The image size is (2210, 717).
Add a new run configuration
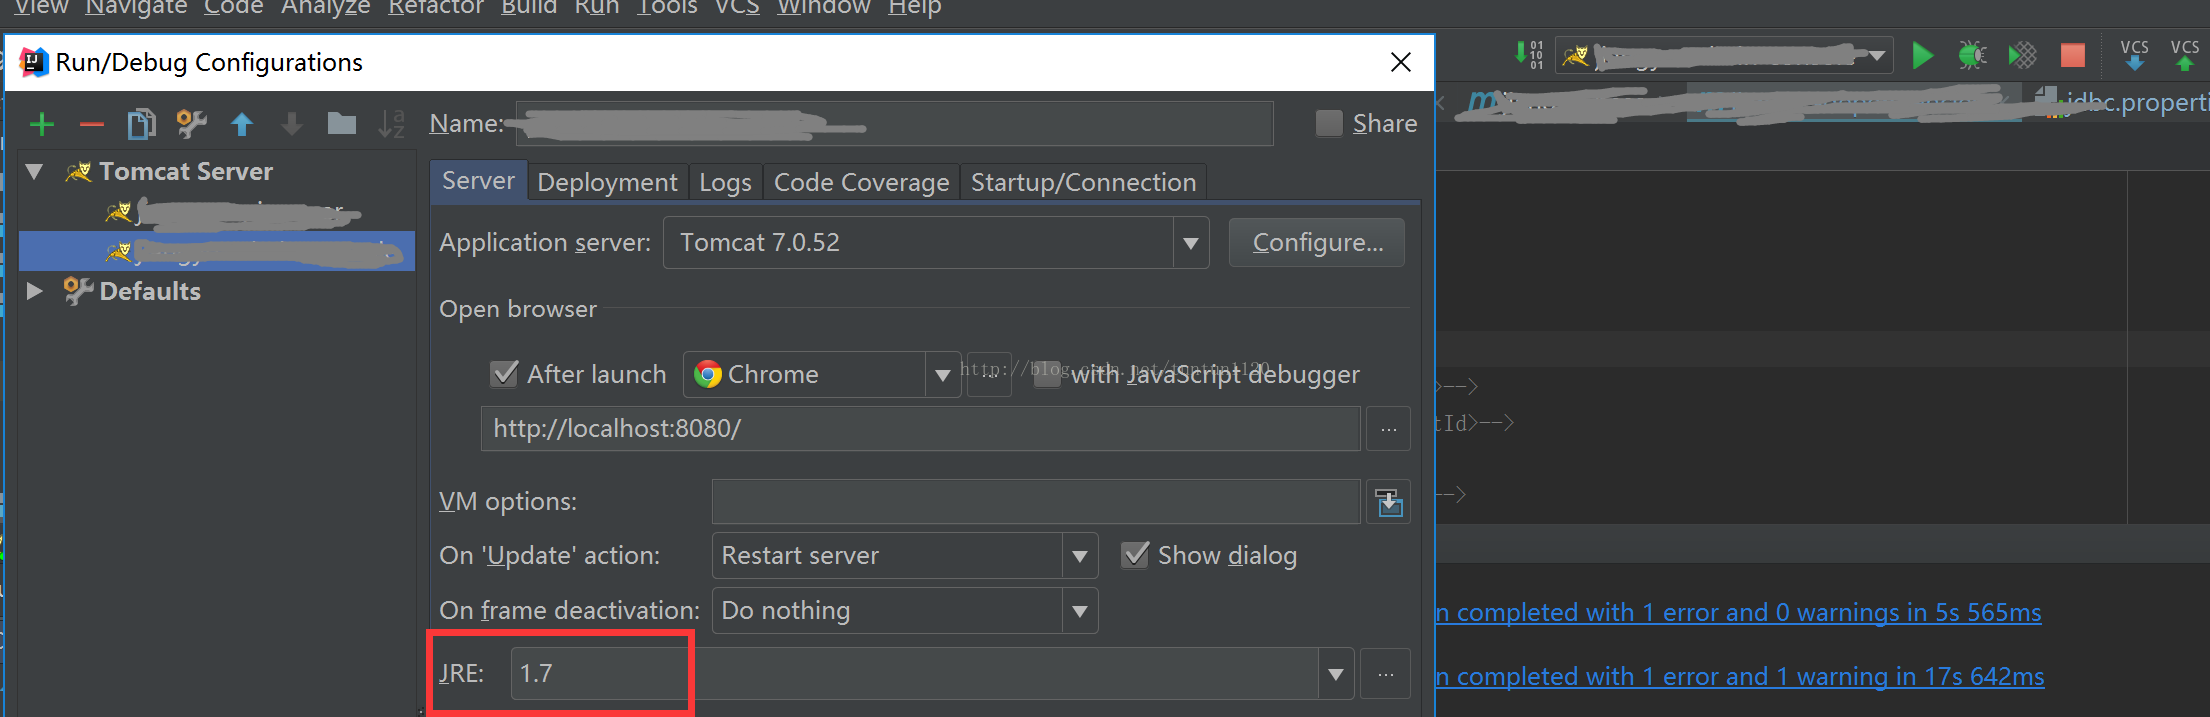click(42, 124)
